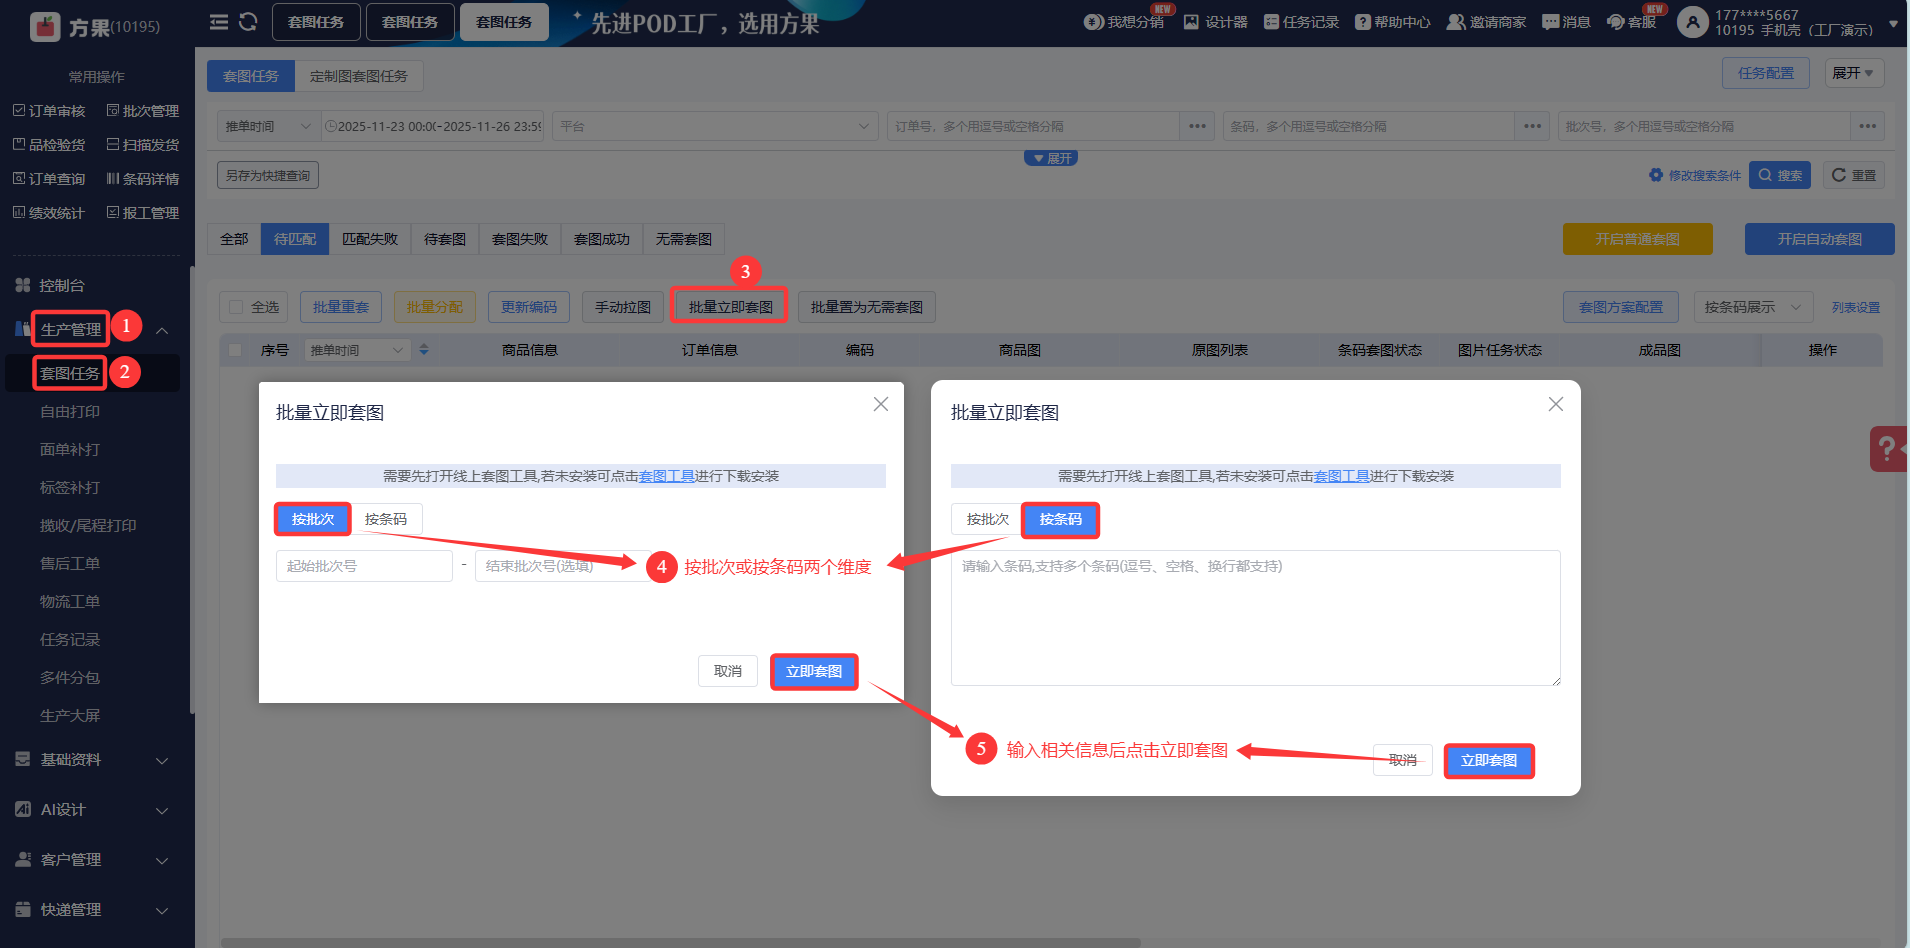Switch to the 套图失败 status tab
The image size is (1910, 948).
pos(520,239)
